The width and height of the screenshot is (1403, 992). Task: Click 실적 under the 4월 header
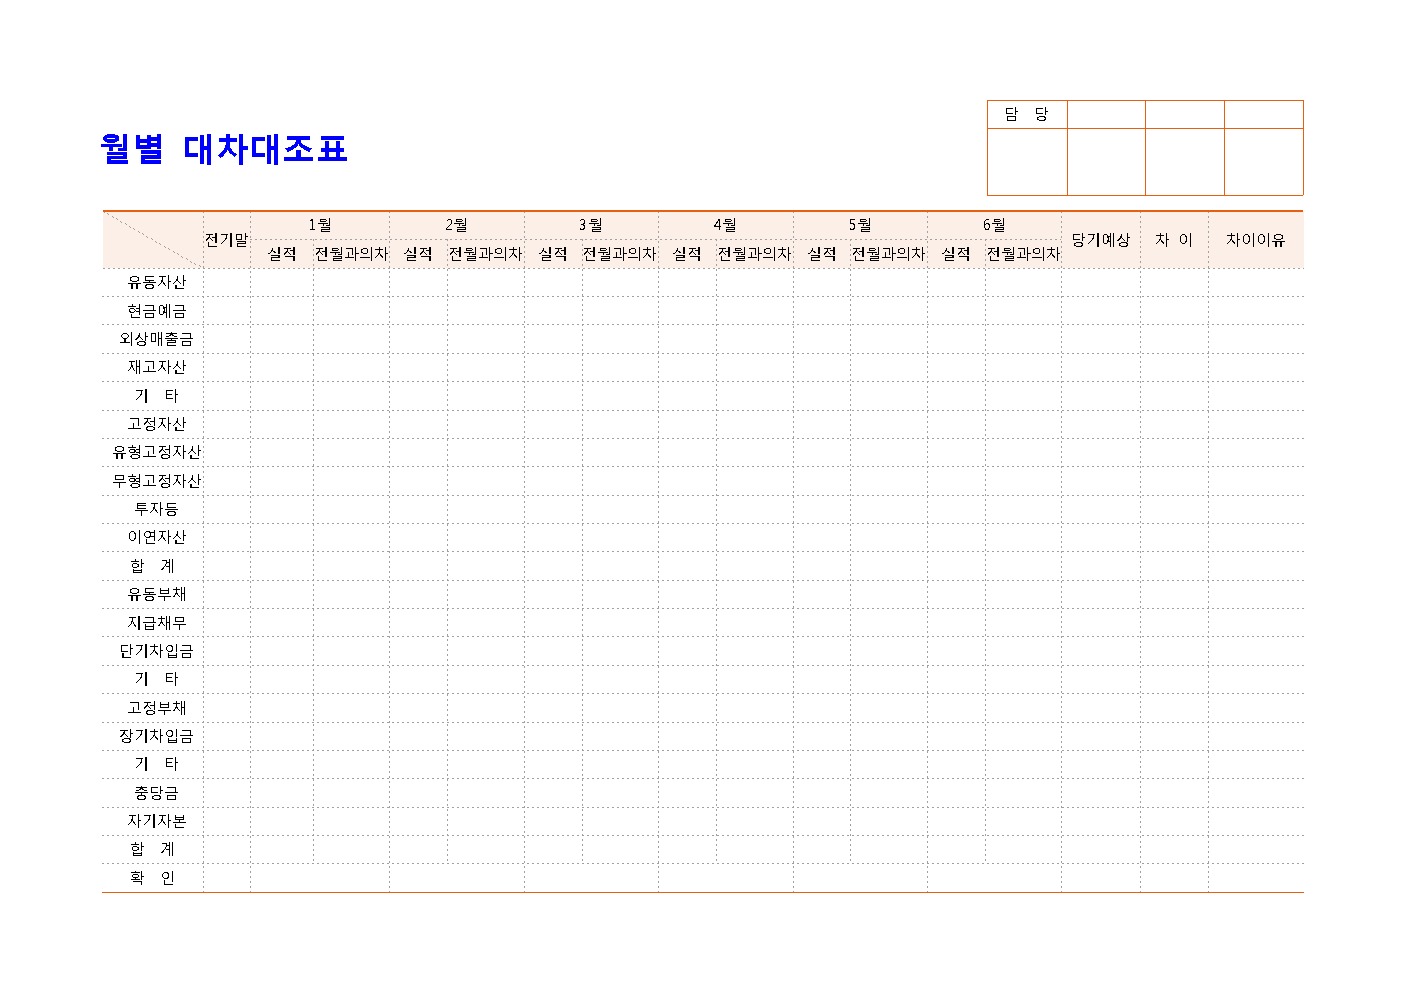point(687,254)
